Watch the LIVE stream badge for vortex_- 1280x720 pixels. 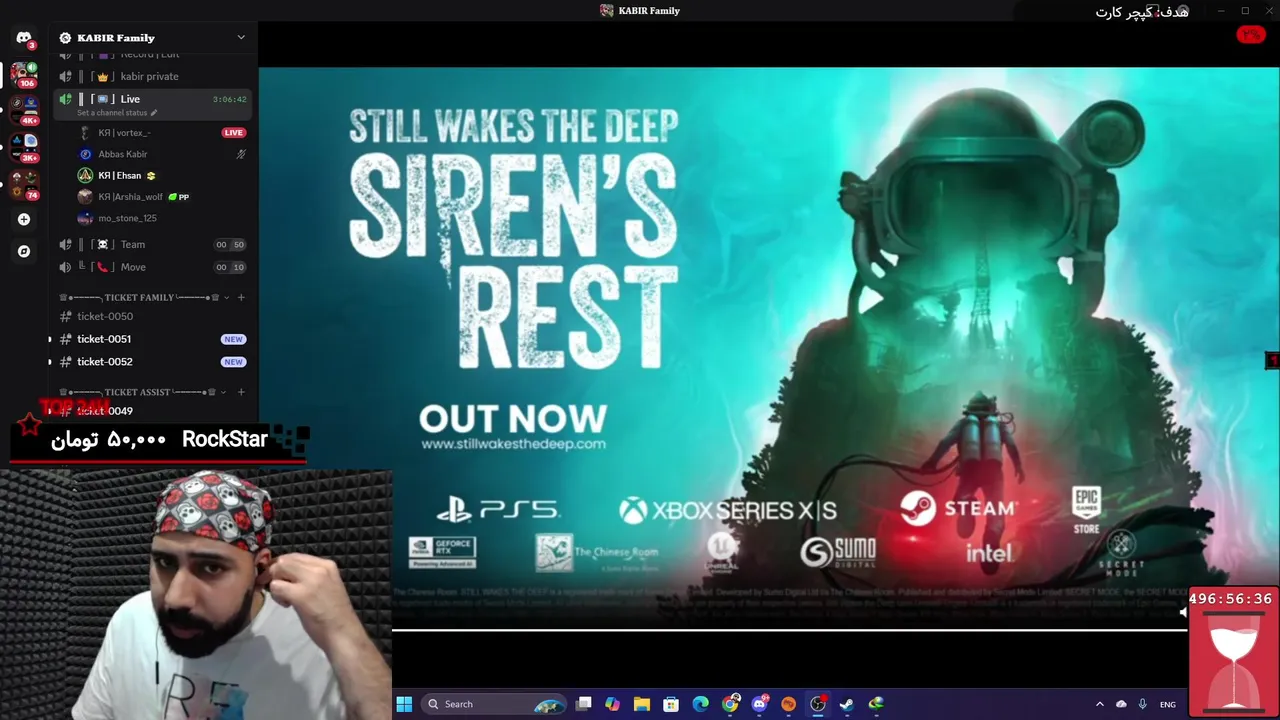click(x=233, y=132)
